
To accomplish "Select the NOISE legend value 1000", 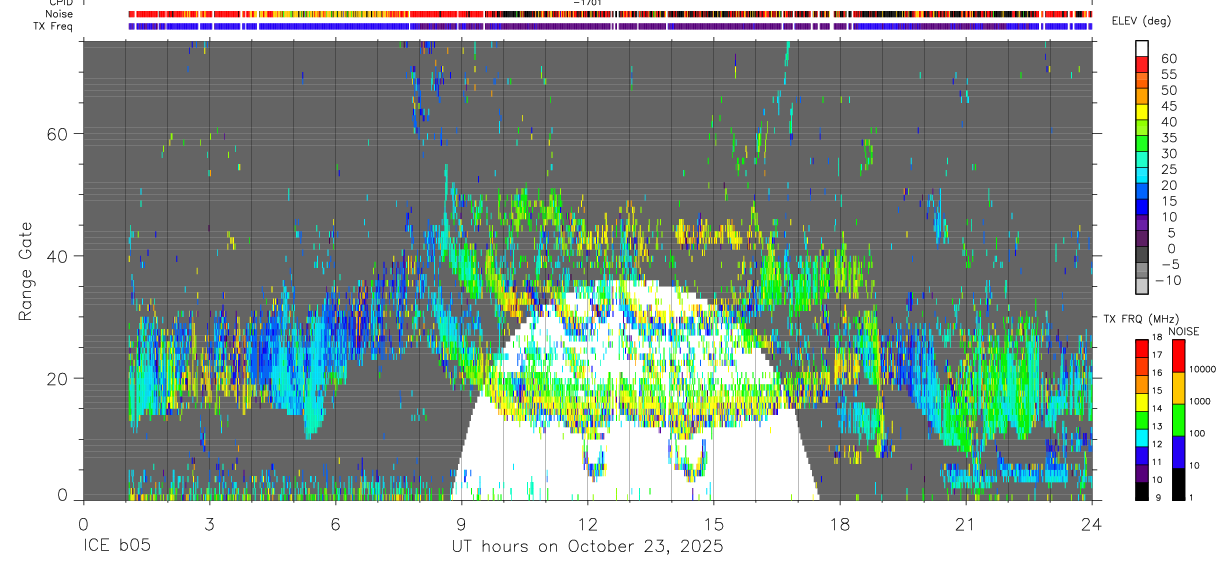I will [1200, 401].
